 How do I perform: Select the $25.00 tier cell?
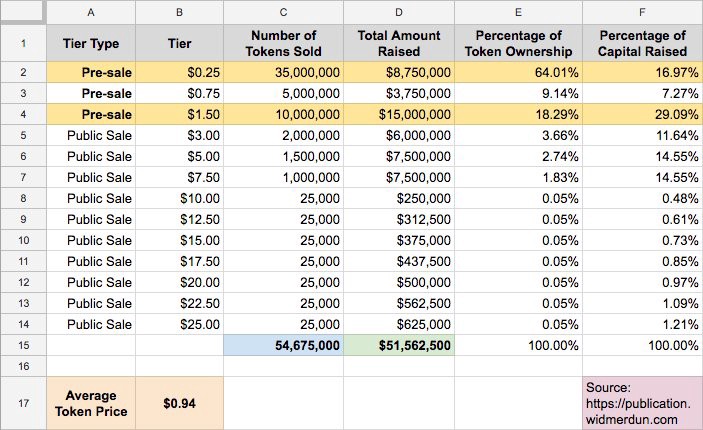(x=179, y=324)
